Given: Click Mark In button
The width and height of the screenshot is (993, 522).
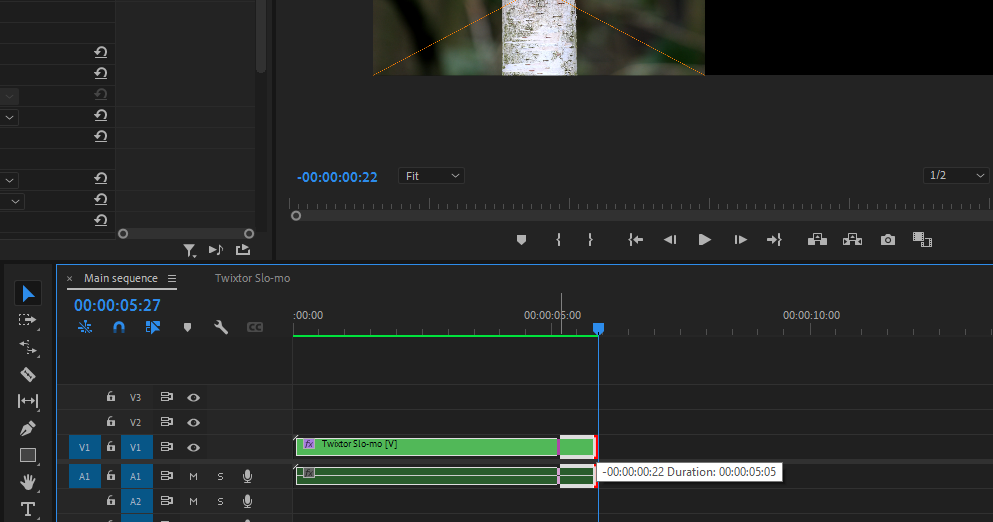Looking at the screenshot, I should (x=558, y=239).
